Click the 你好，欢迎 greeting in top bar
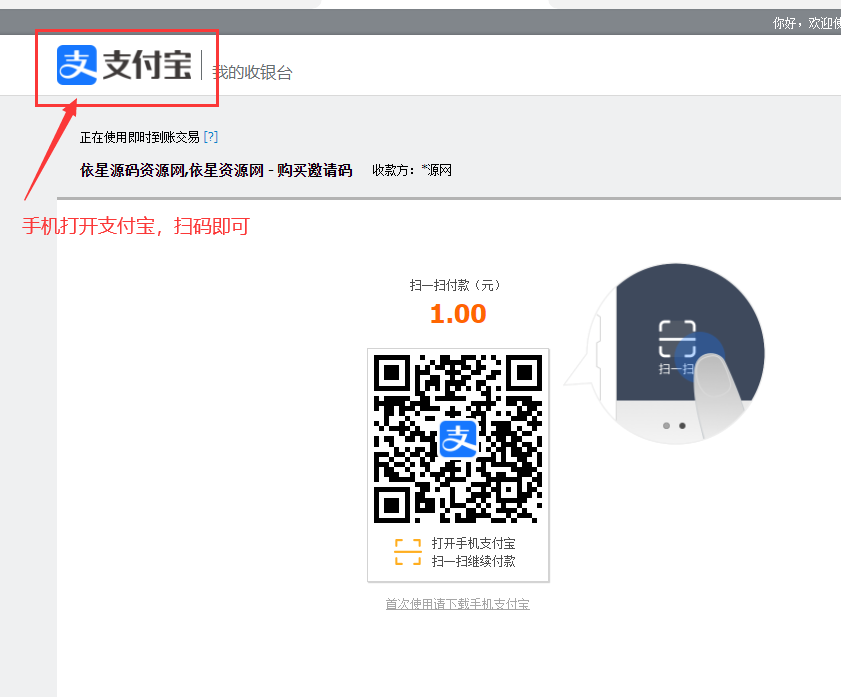Viewport: 841px width, 697px height. [807, 23]
